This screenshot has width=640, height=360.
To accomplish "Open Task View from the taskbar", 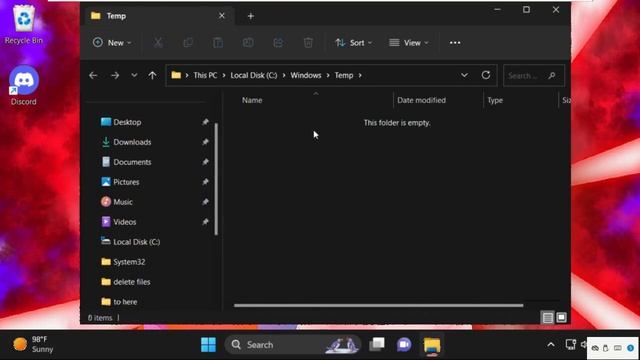I will 377,344.
